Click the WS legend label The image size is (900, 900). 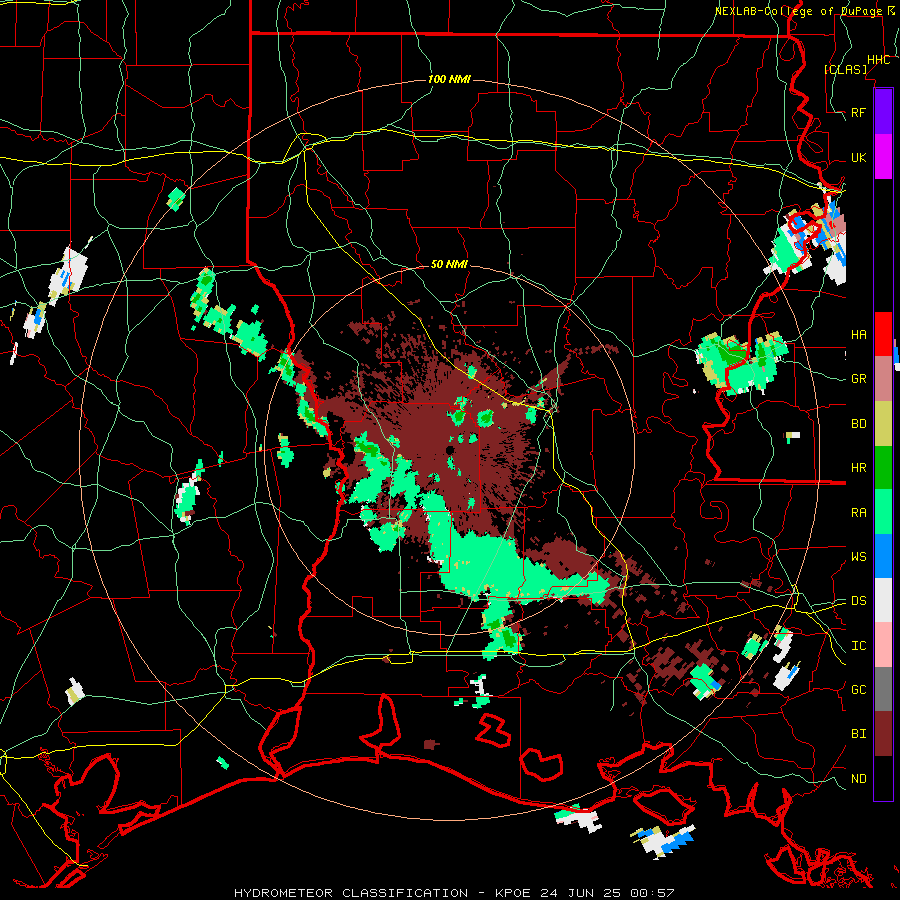coord(858,557)
